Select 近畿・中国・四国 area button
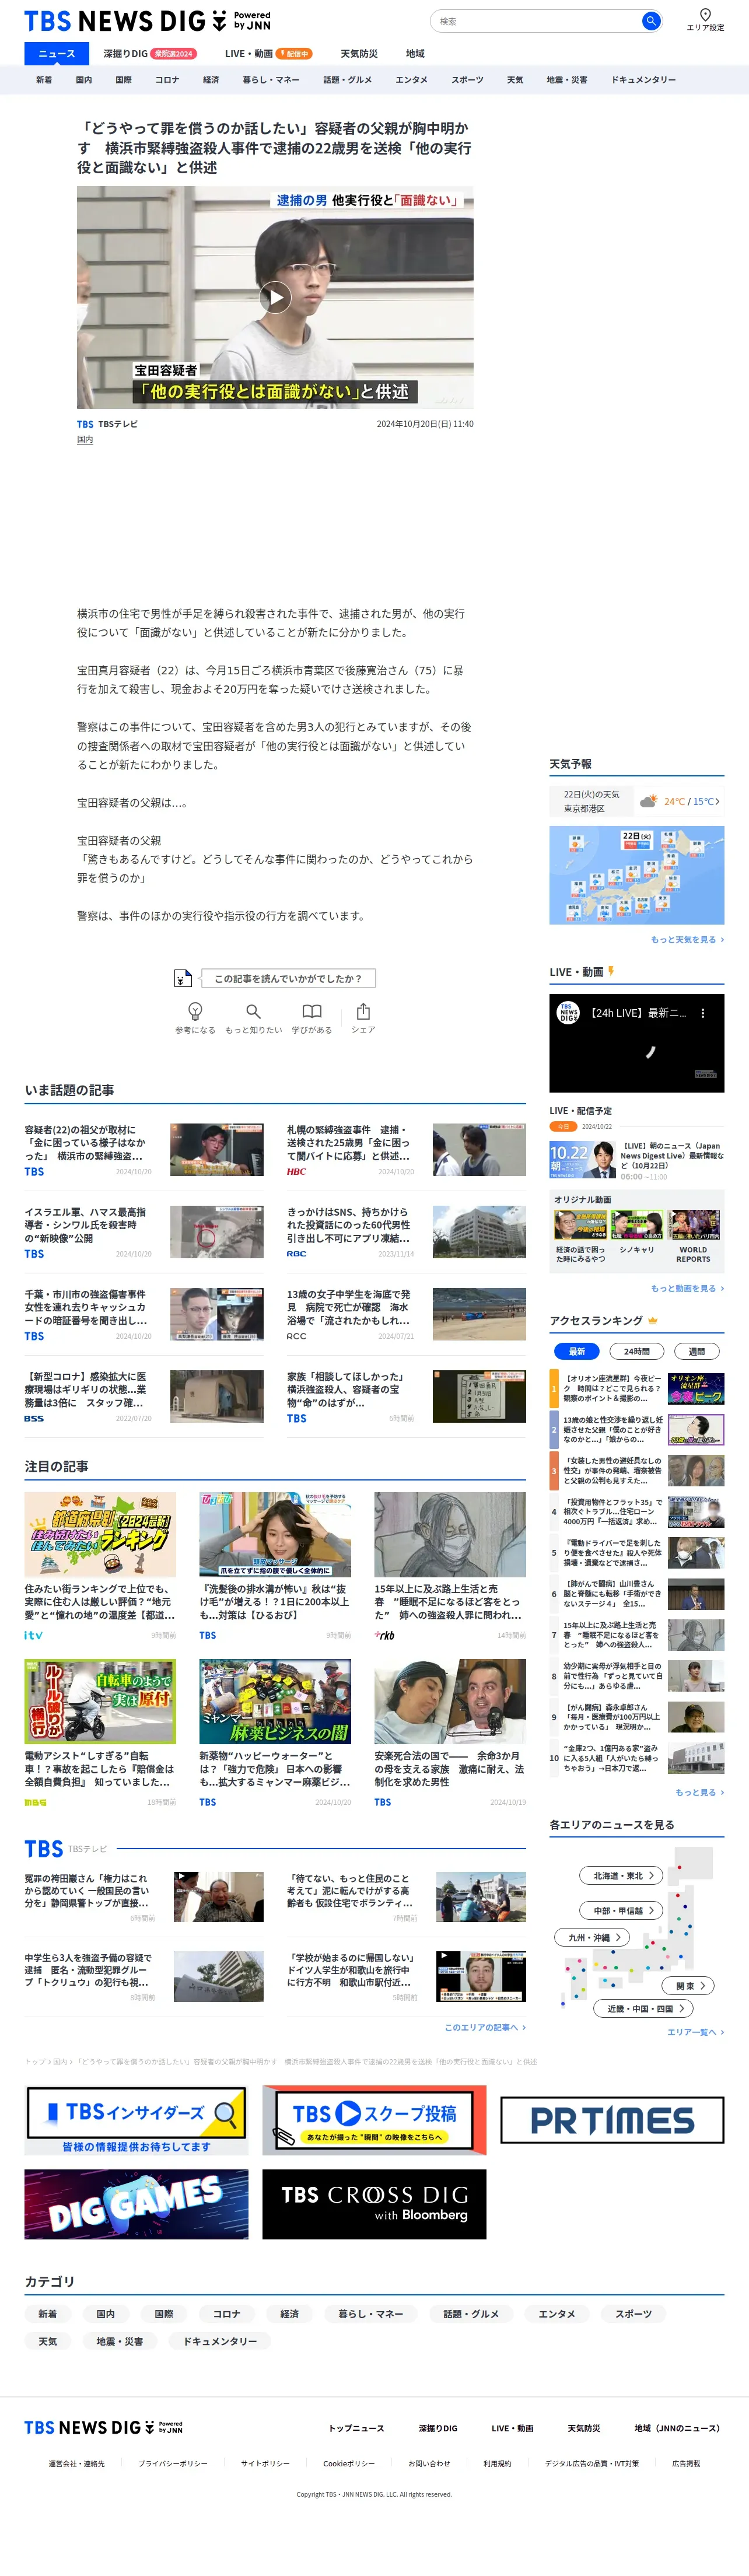Screen dimensions: 749x2576 pos(643,2008)
